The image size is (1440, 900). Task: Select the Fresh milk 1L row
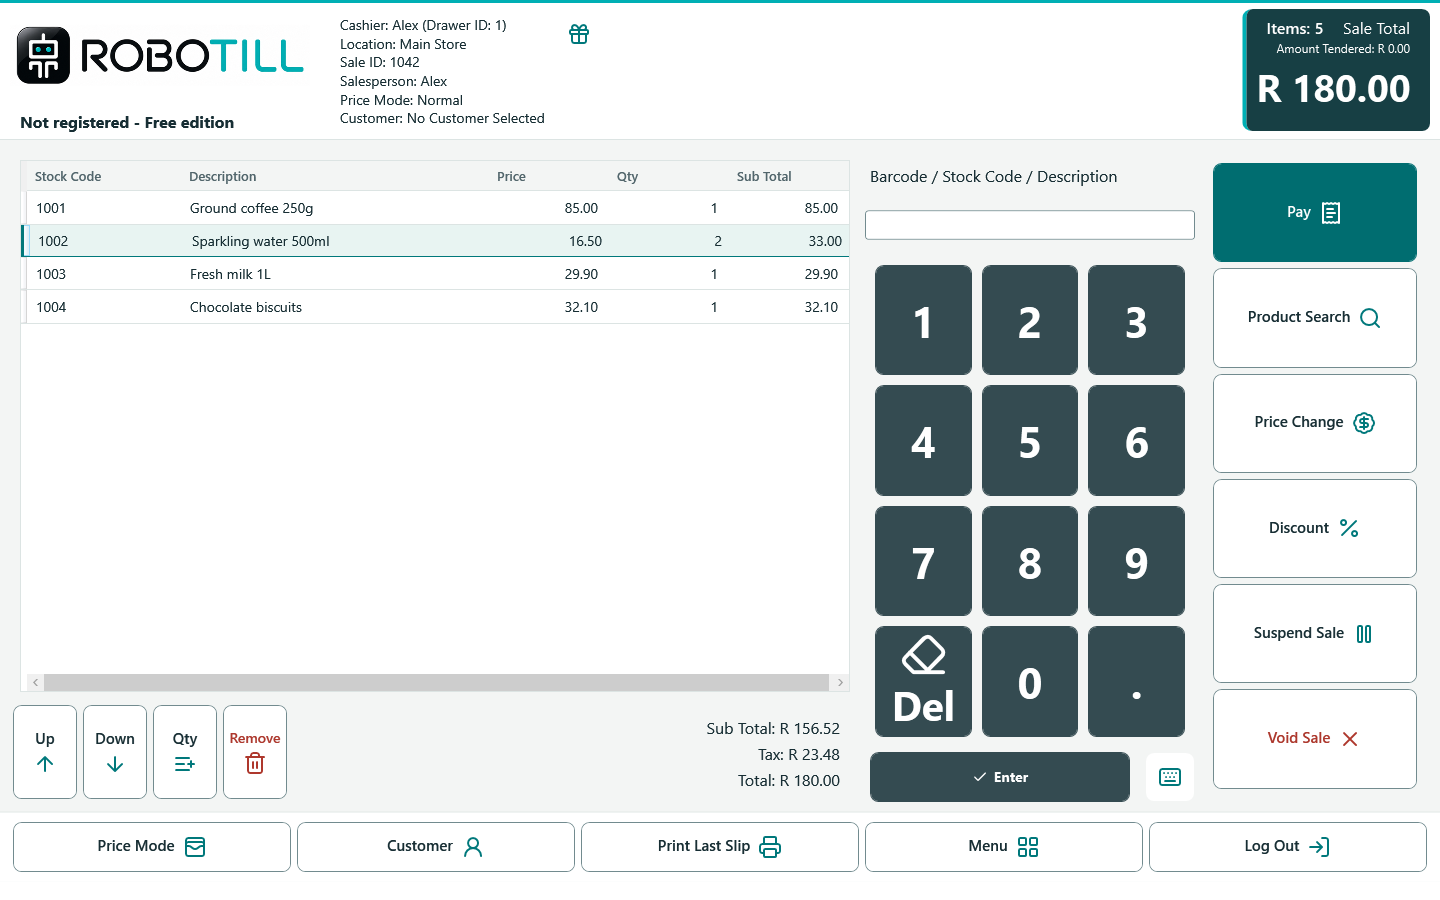[435, 274]
